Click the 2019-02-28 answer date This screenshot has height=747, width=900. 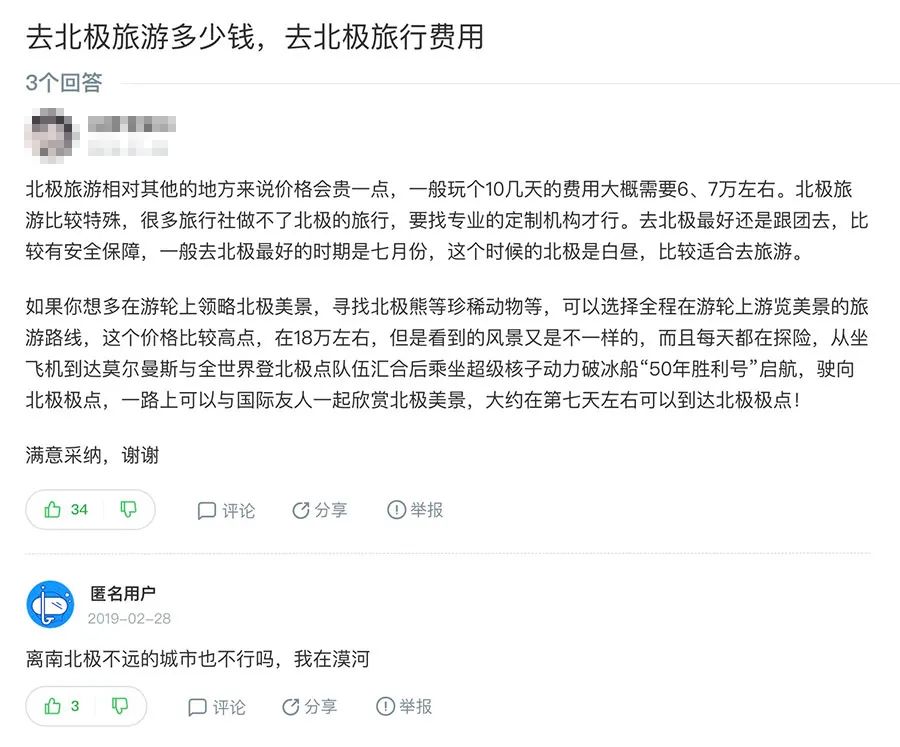click(129, 618)
